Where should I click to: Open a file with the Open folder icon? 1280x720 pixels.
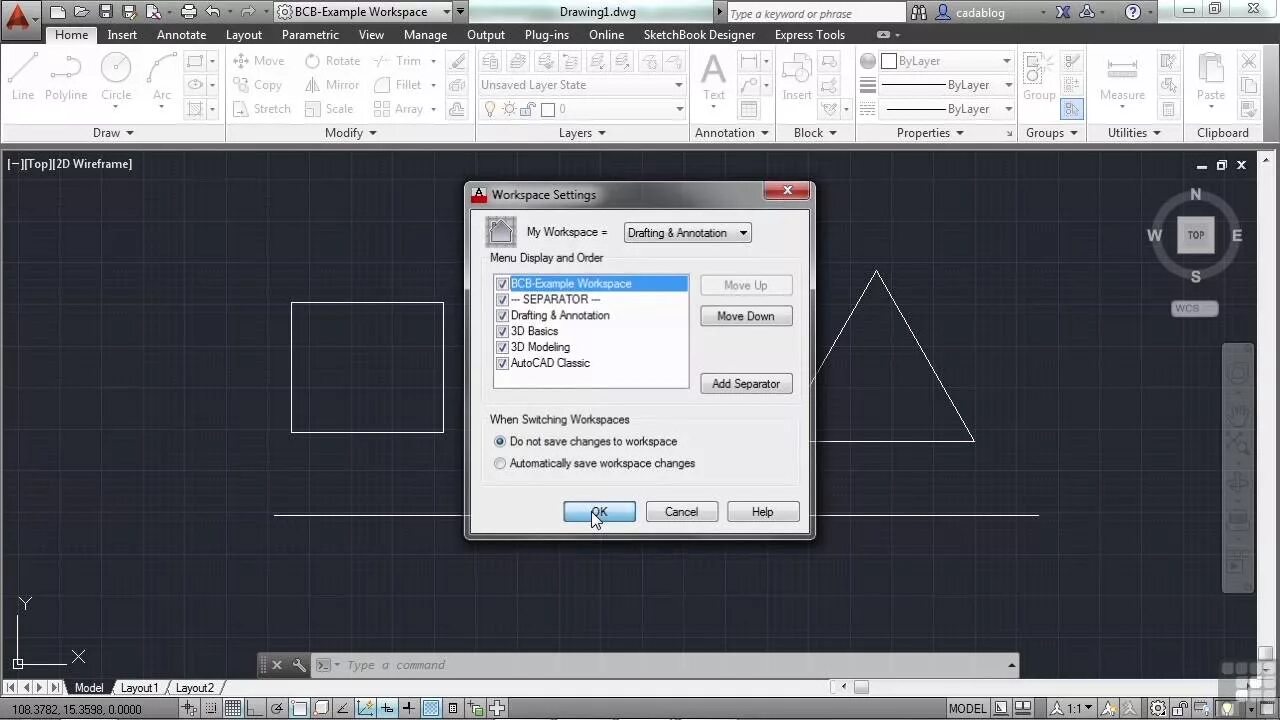82,12
